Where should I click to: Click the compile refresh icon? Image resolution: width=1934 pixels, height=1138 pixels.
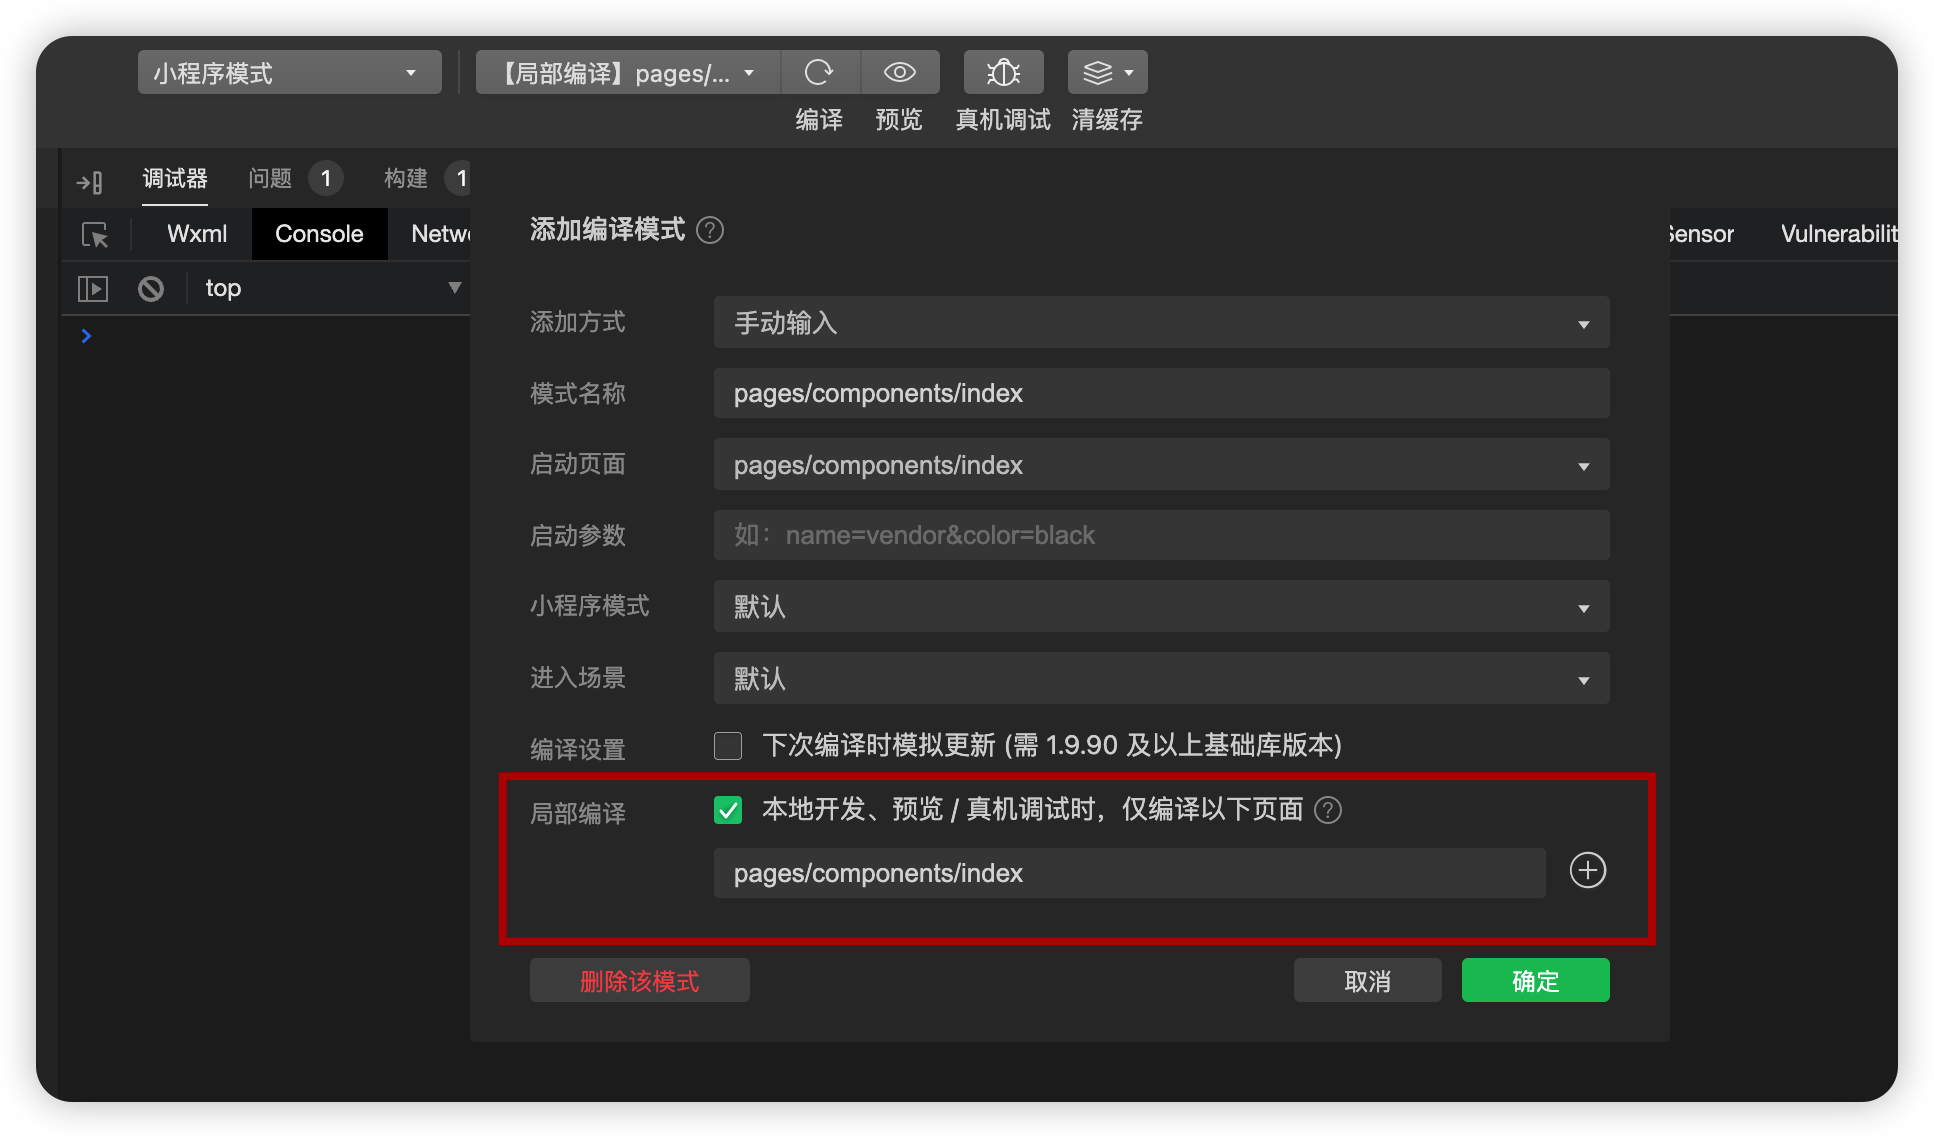819,72
